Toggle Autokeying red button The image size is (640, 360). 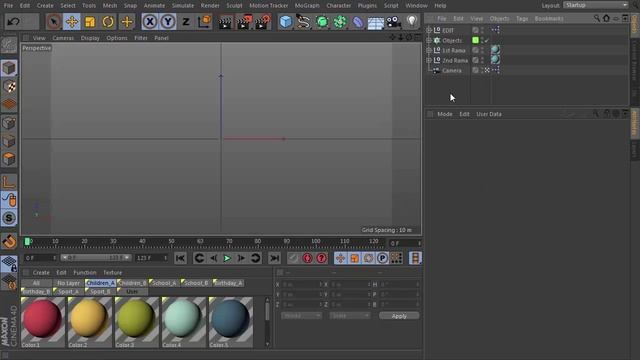(307, 258)
